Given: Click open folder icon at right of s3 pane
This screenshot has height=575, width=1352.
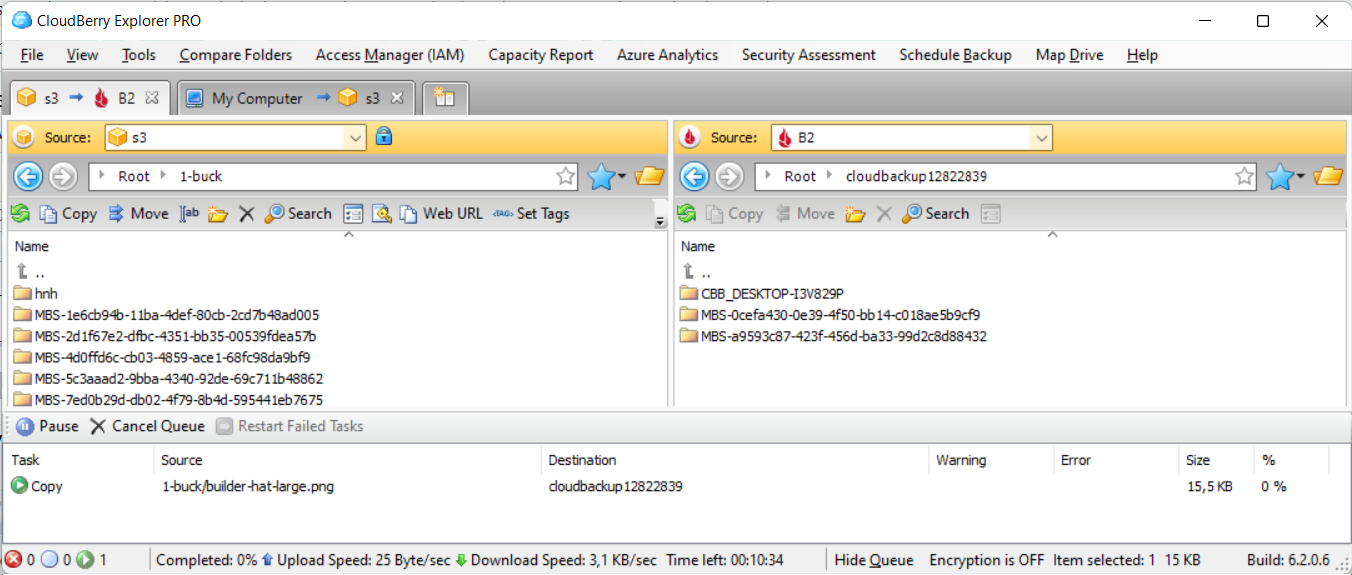Looking at the screenshot, I should pos(650,176).
